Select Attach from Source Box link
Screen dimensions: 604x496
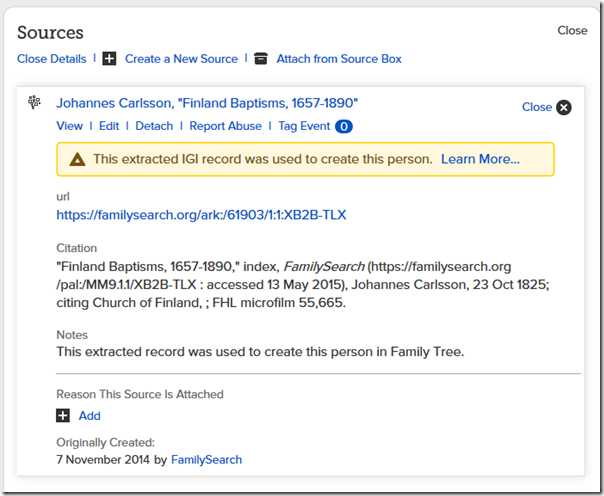coord(339,59)
